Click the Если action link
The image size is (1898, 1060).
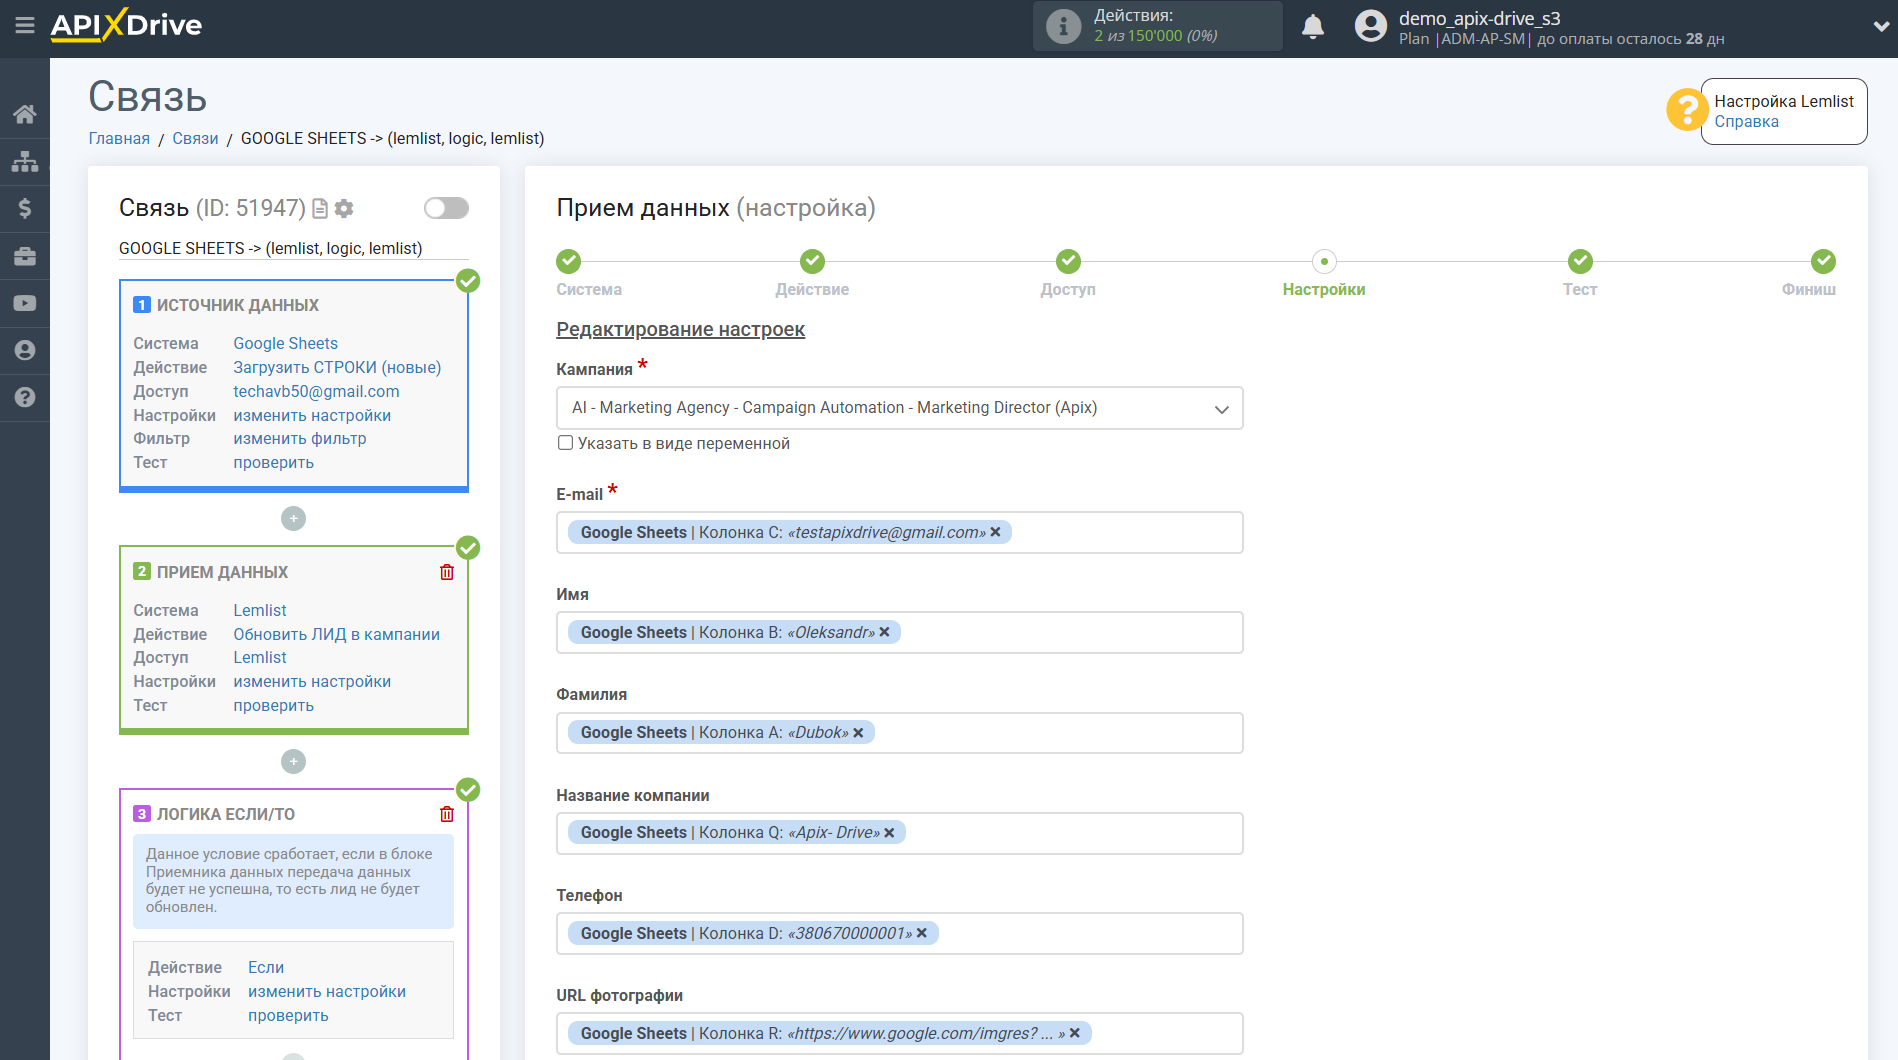[266, 967]
